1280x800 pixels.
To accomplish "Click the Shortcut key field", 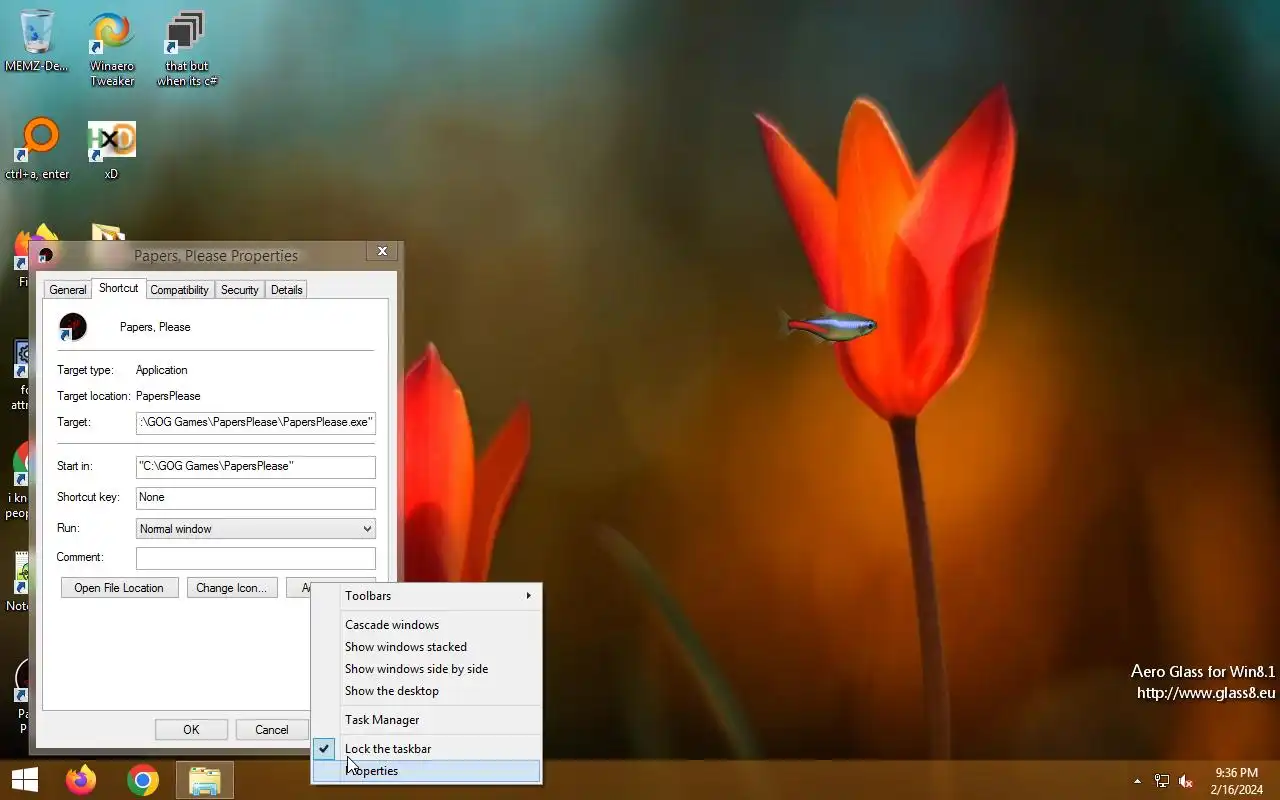I will (256, 498).
